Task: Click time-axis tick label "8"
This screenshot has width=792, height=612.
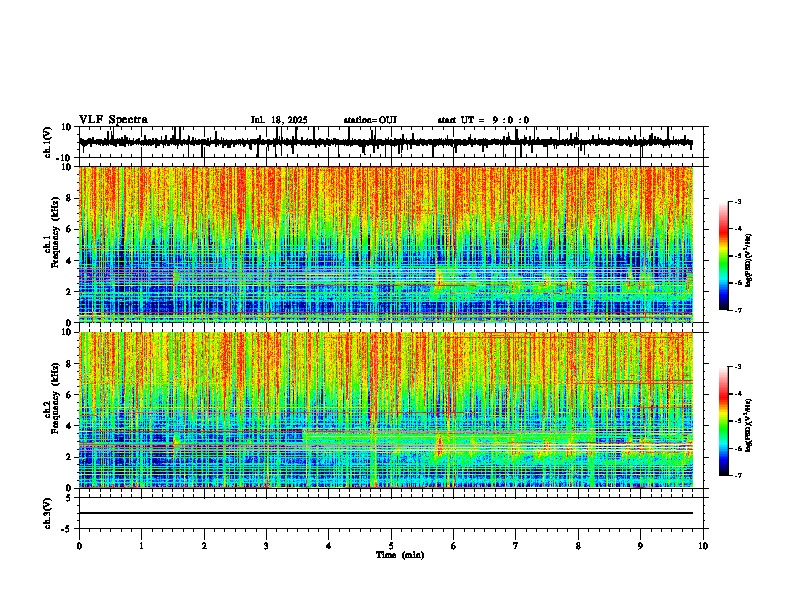Action: pos(578,546)
